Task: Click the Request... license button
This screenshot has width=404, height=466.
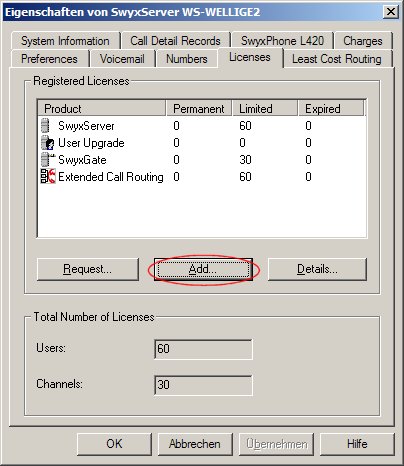Action: 88,269
